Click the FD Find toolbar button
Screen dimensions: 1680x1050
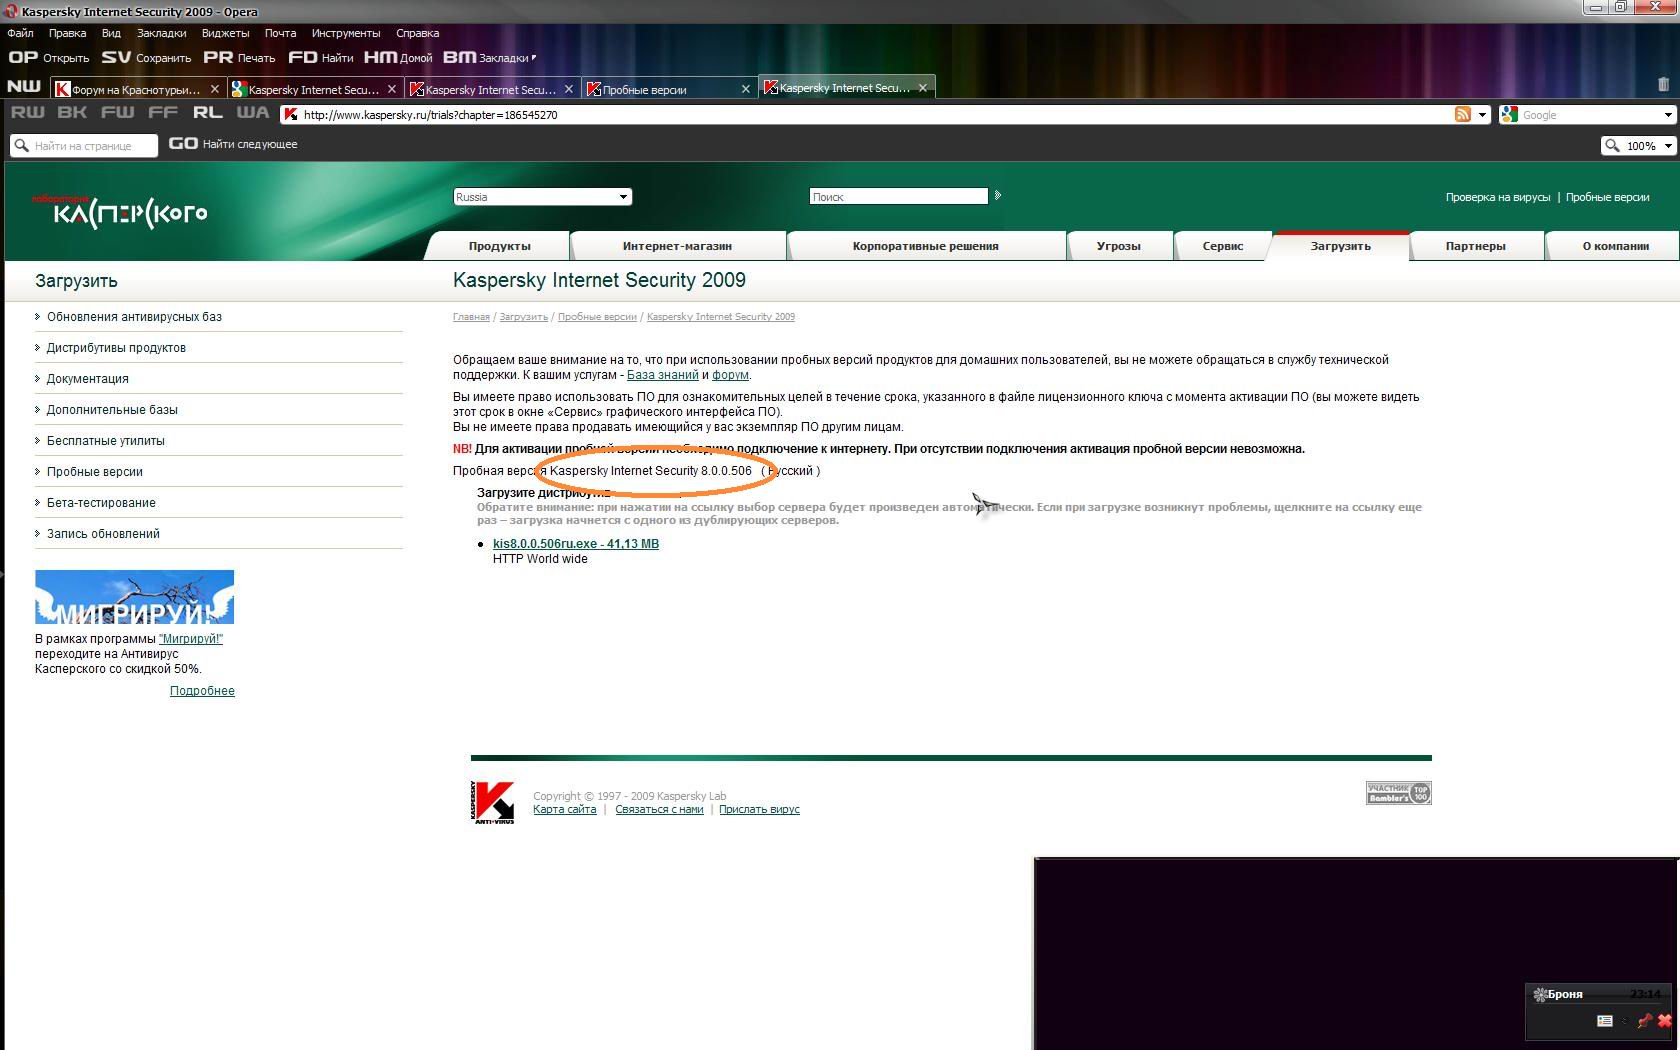click(320, 58)
